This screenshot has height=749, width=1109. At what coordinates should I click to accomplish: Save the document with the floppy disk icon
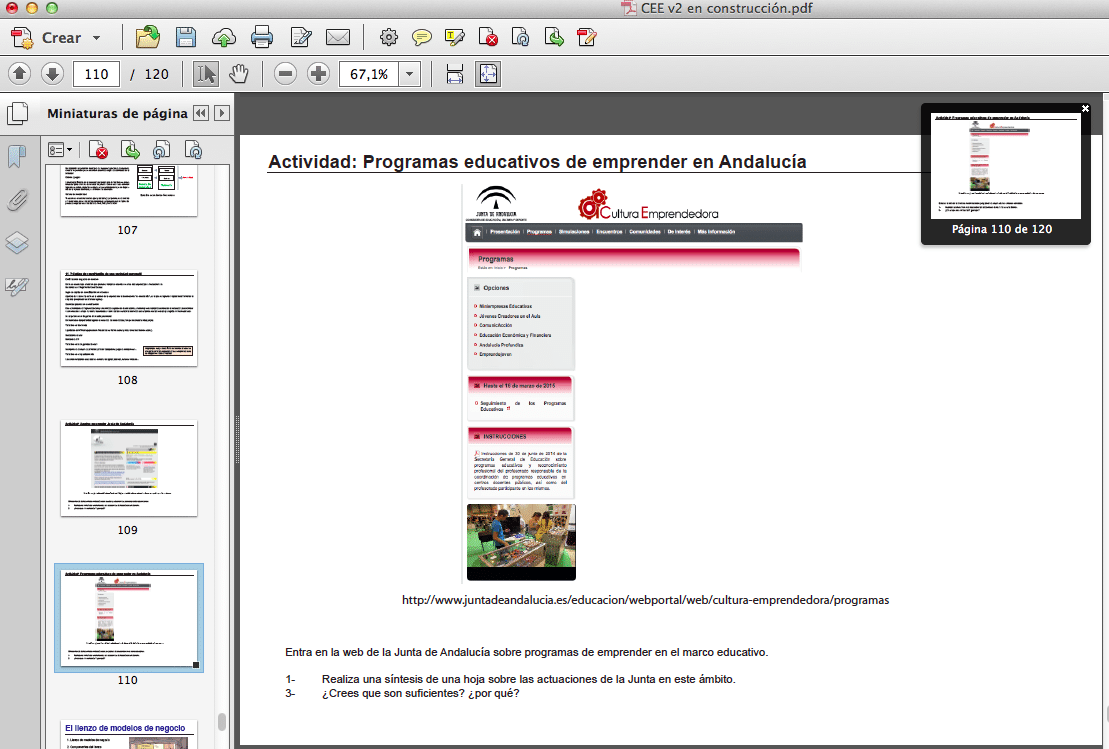point(186,38)
